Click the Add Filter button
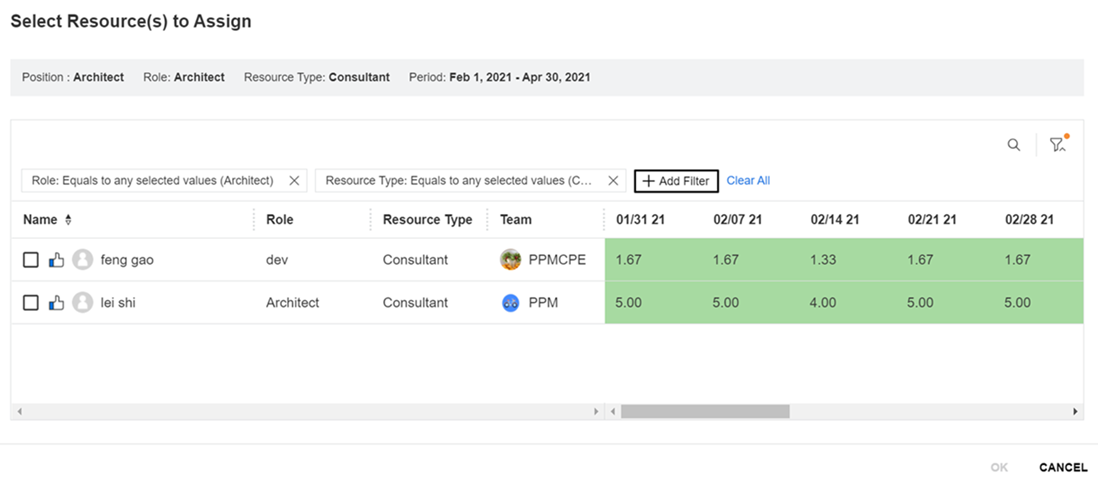Image resolution: width=1098 pixels, height=482 pixels. pos(676,181)
